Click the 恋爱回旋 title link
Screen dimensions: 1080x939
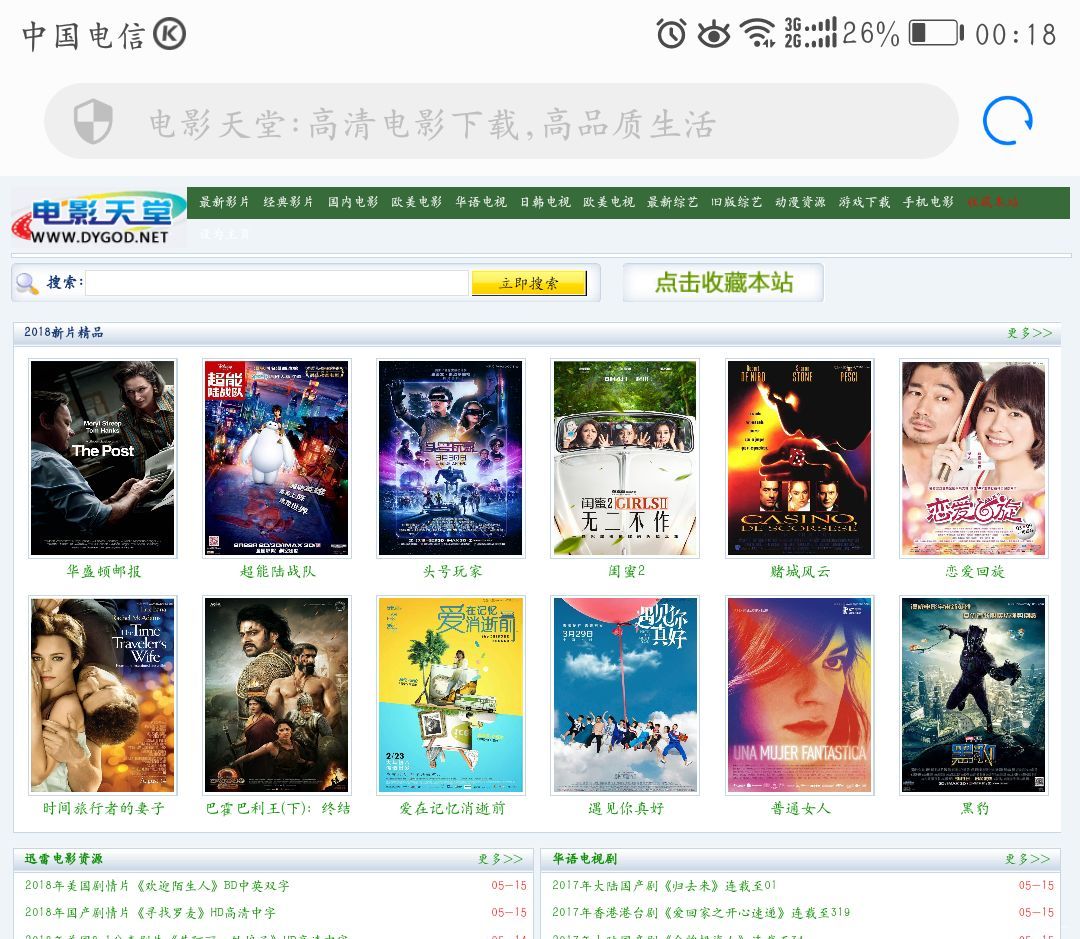point(975,571)
